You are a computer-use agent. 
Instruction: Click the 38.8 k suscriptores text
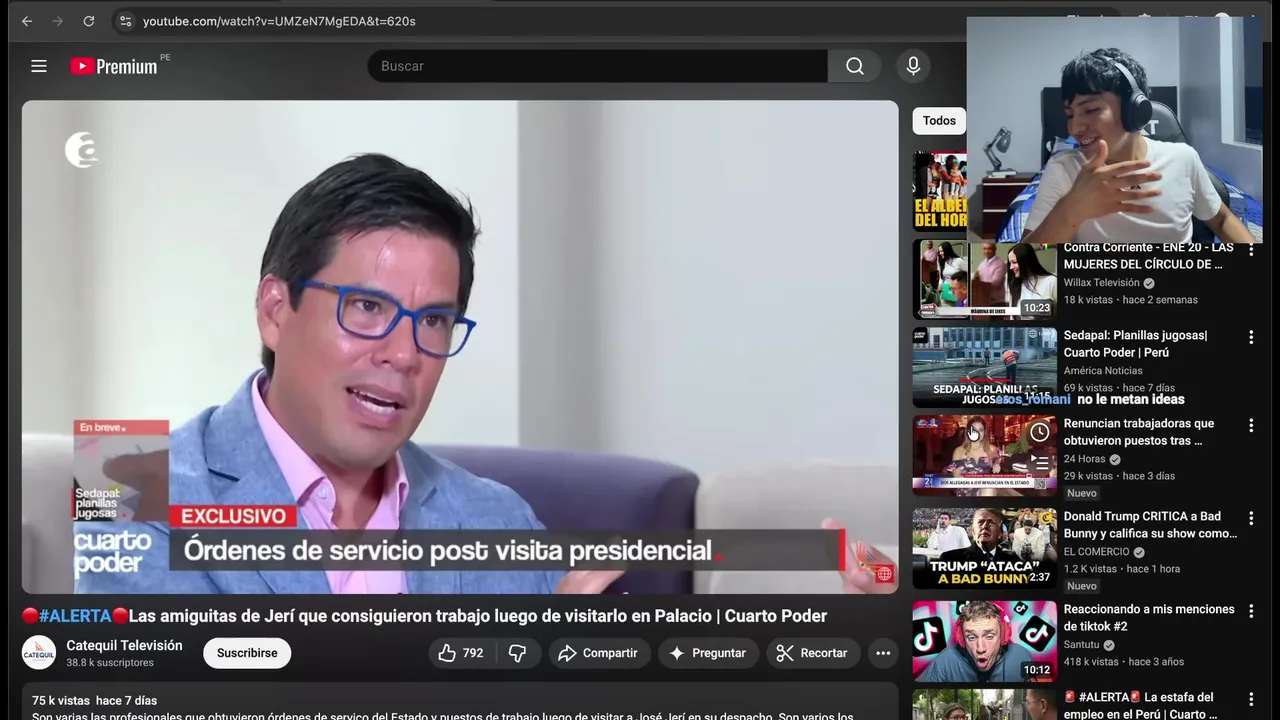coord(110,663)
